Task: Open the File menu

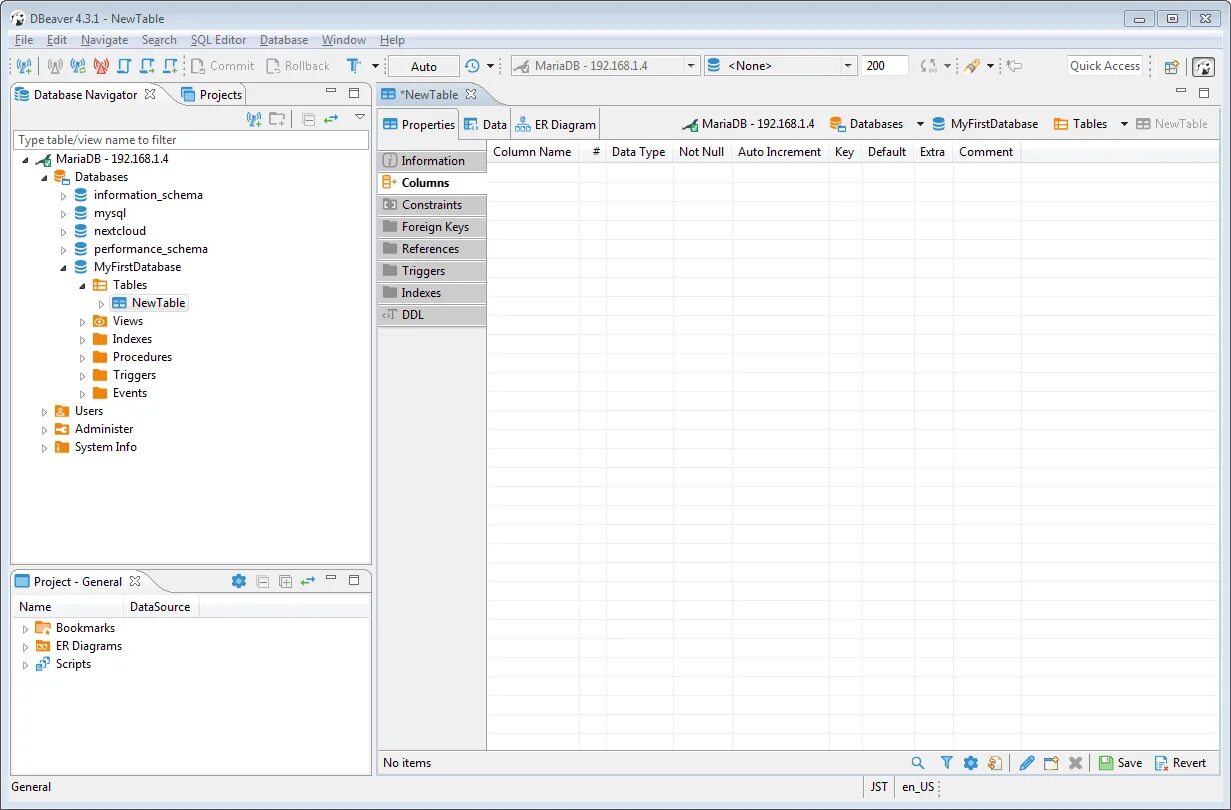Action: click(x=24, y=40)
